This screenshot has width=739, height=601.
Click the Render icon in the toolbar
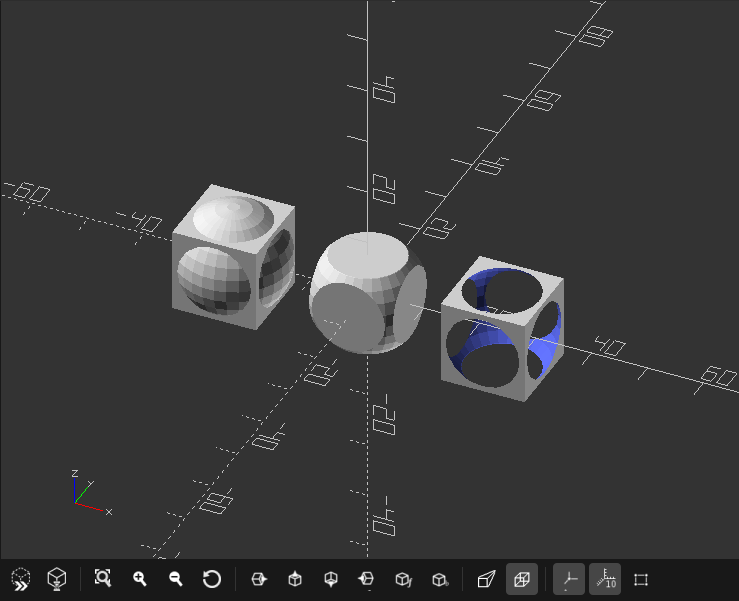pos(58,579)
